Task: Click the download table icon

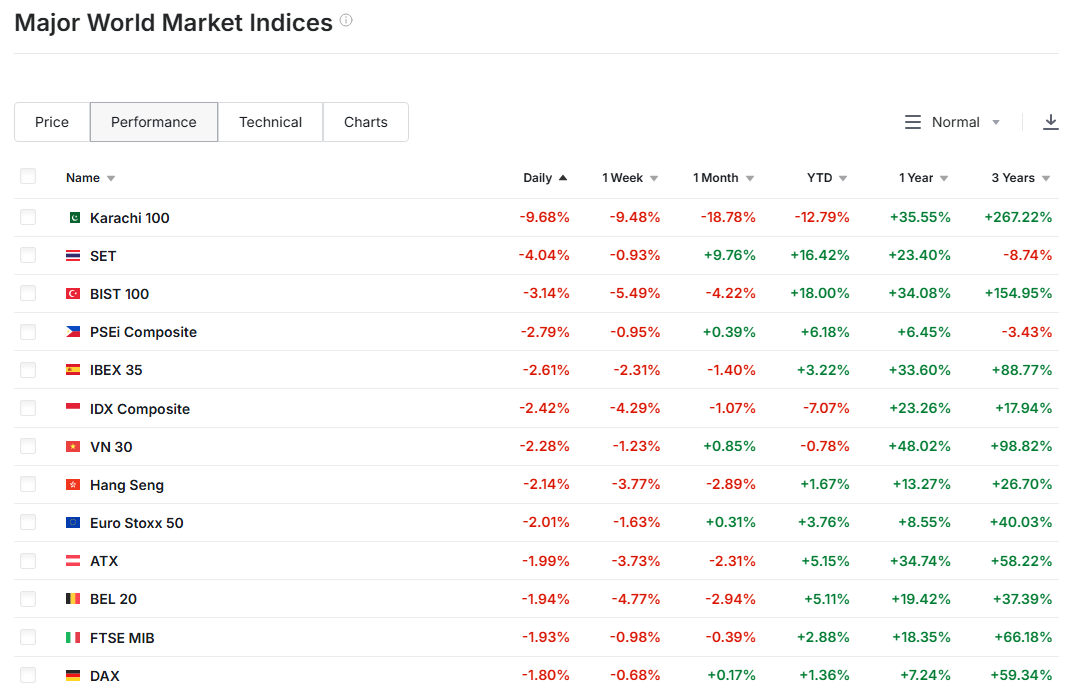Action: point(1050,122)
